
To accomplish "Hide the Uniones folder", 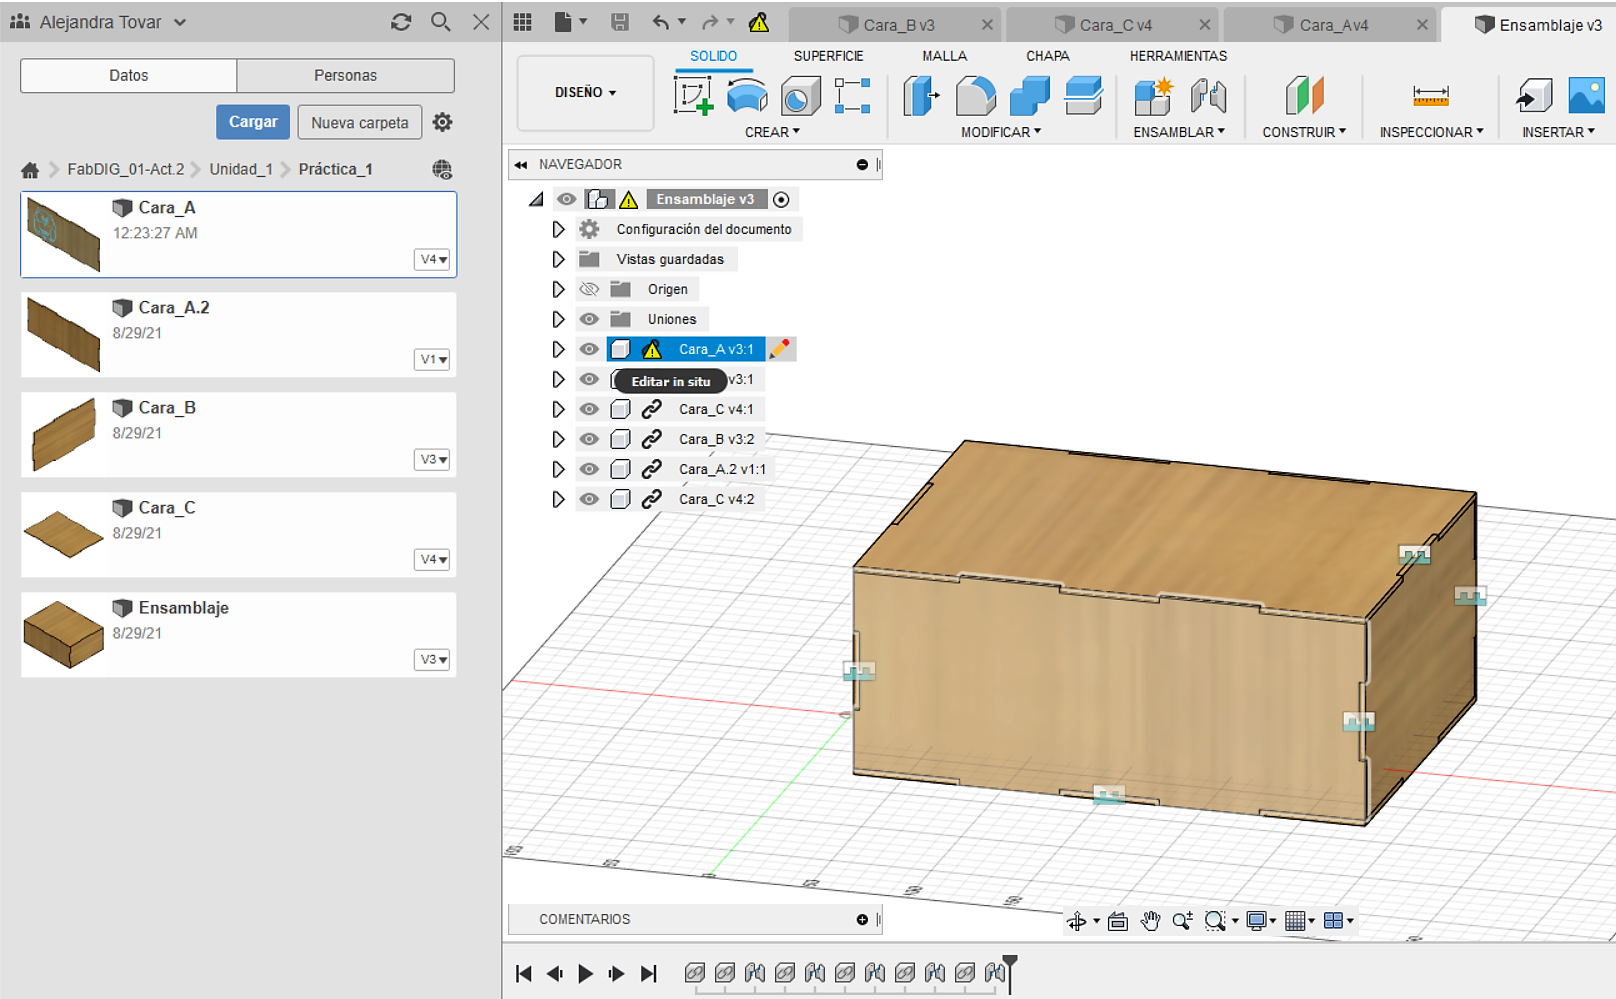I will pyautogui.click(x=589, y=319).
